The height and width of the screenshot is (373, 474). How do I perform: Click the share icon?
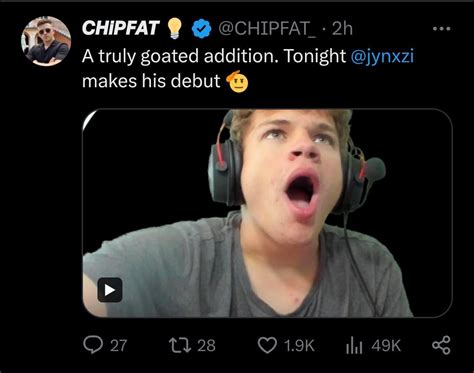(441, 345)
